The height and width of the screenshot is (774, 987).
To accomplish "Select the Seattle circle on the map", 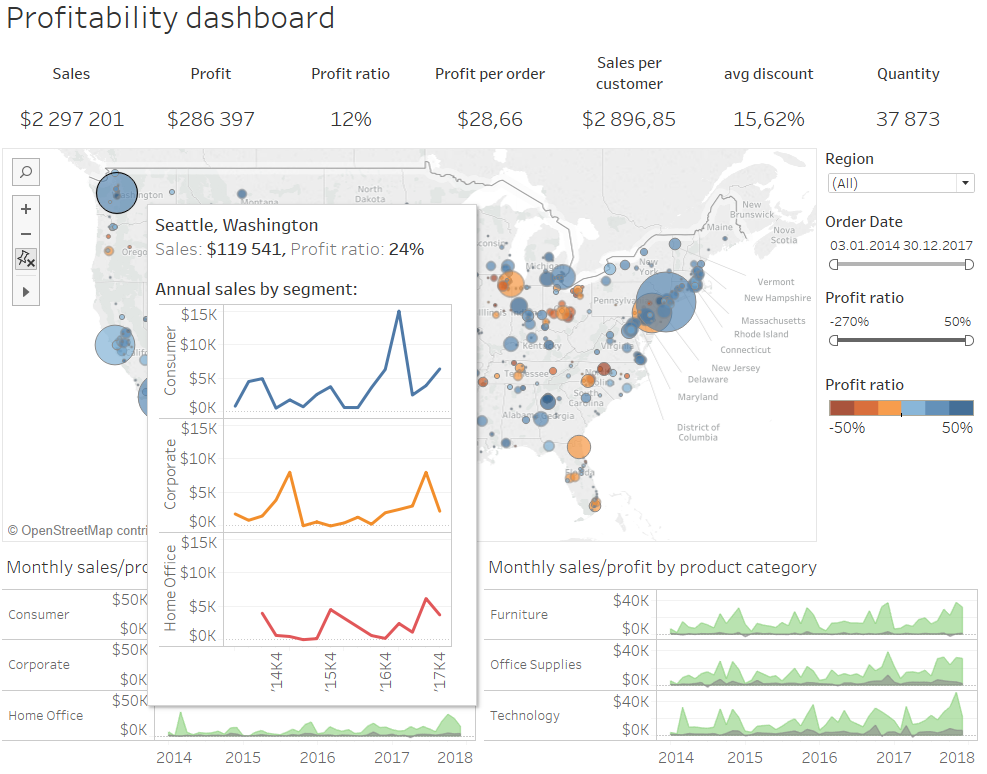I will click(x=116, y=191).
